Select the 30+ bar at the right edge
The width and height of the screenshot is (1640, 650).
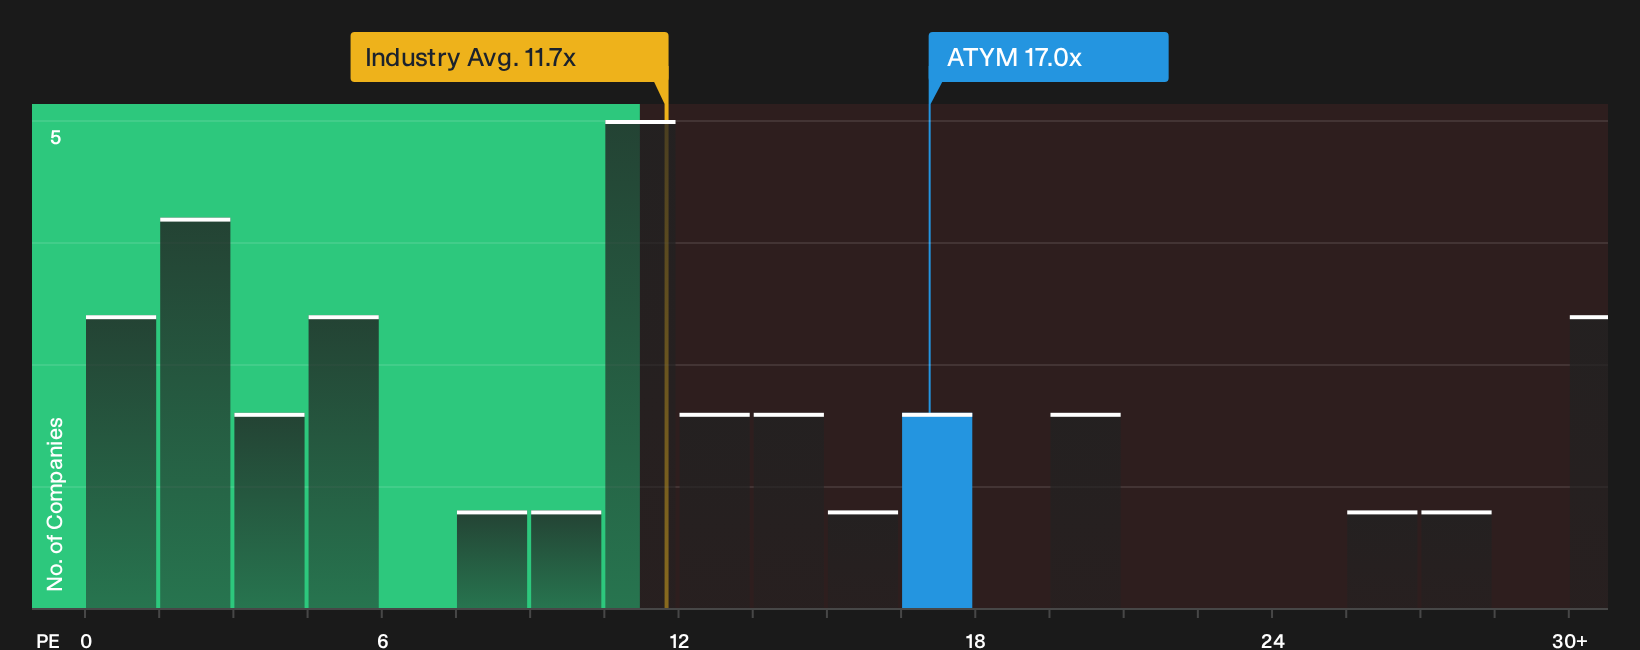(x=1588, y=462)
